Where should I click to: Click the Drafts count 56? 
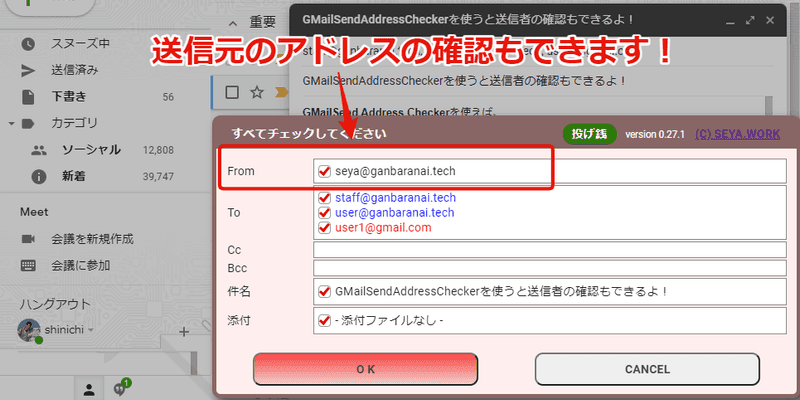(x=168, y=97)
